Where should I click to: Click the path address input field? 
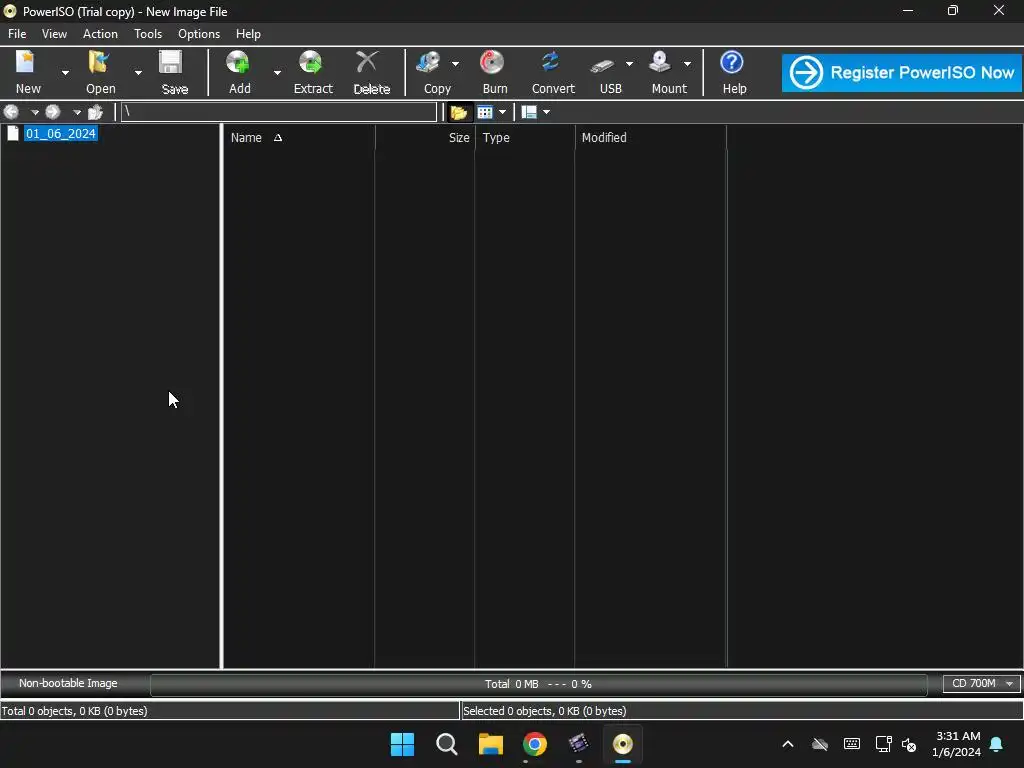click(279, 112)
